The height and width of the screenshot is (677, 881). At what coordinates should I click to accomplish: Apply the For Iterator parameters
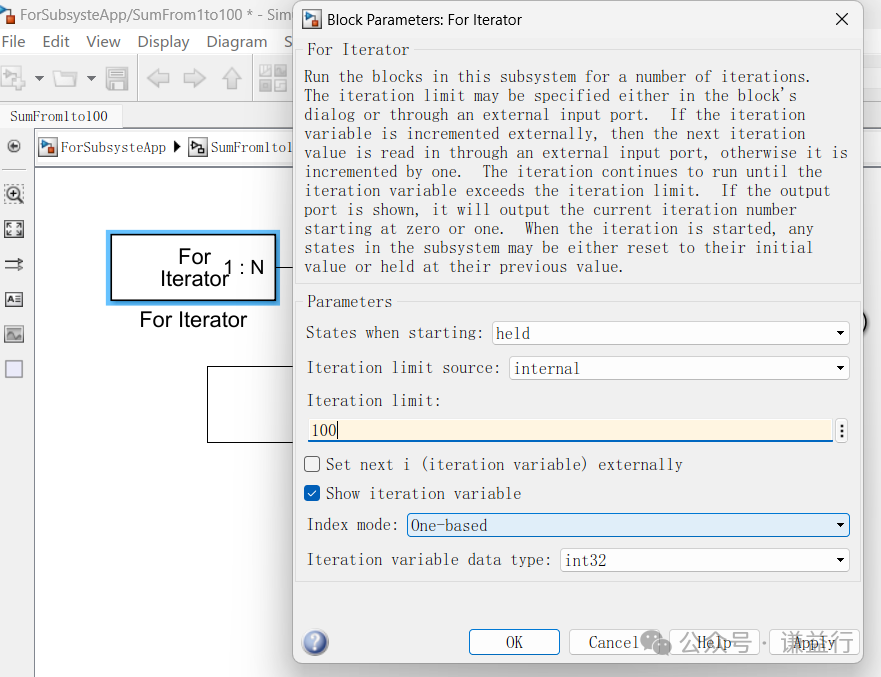click(815, 642)
